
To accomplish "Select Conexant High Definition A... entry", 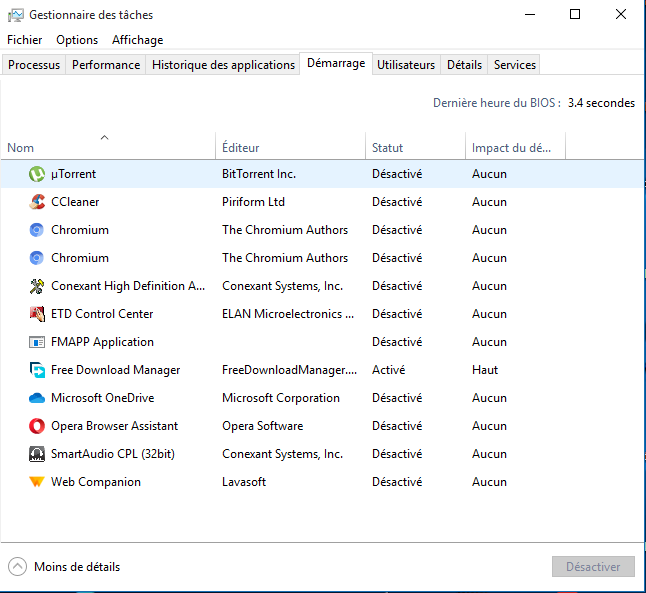I will click(128, 286).
